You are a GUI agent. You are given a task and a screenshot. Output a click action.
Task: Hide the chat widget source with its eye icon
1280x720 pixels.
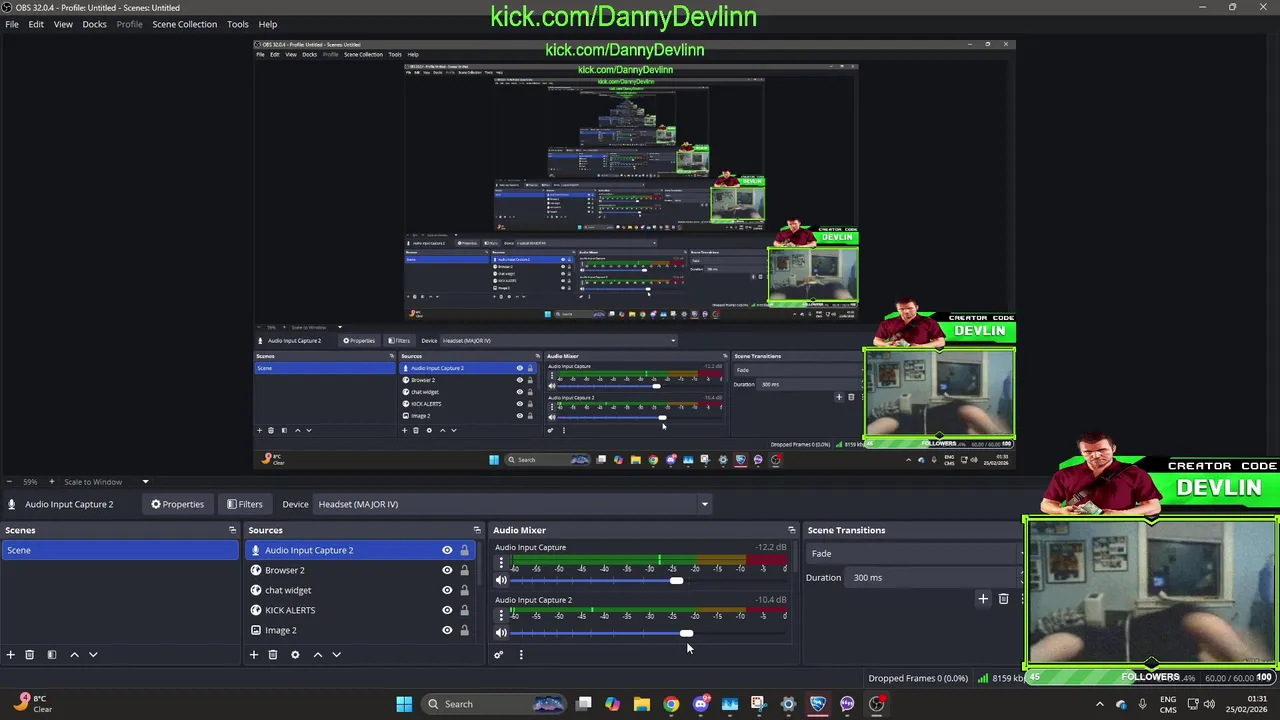point(447,590)
